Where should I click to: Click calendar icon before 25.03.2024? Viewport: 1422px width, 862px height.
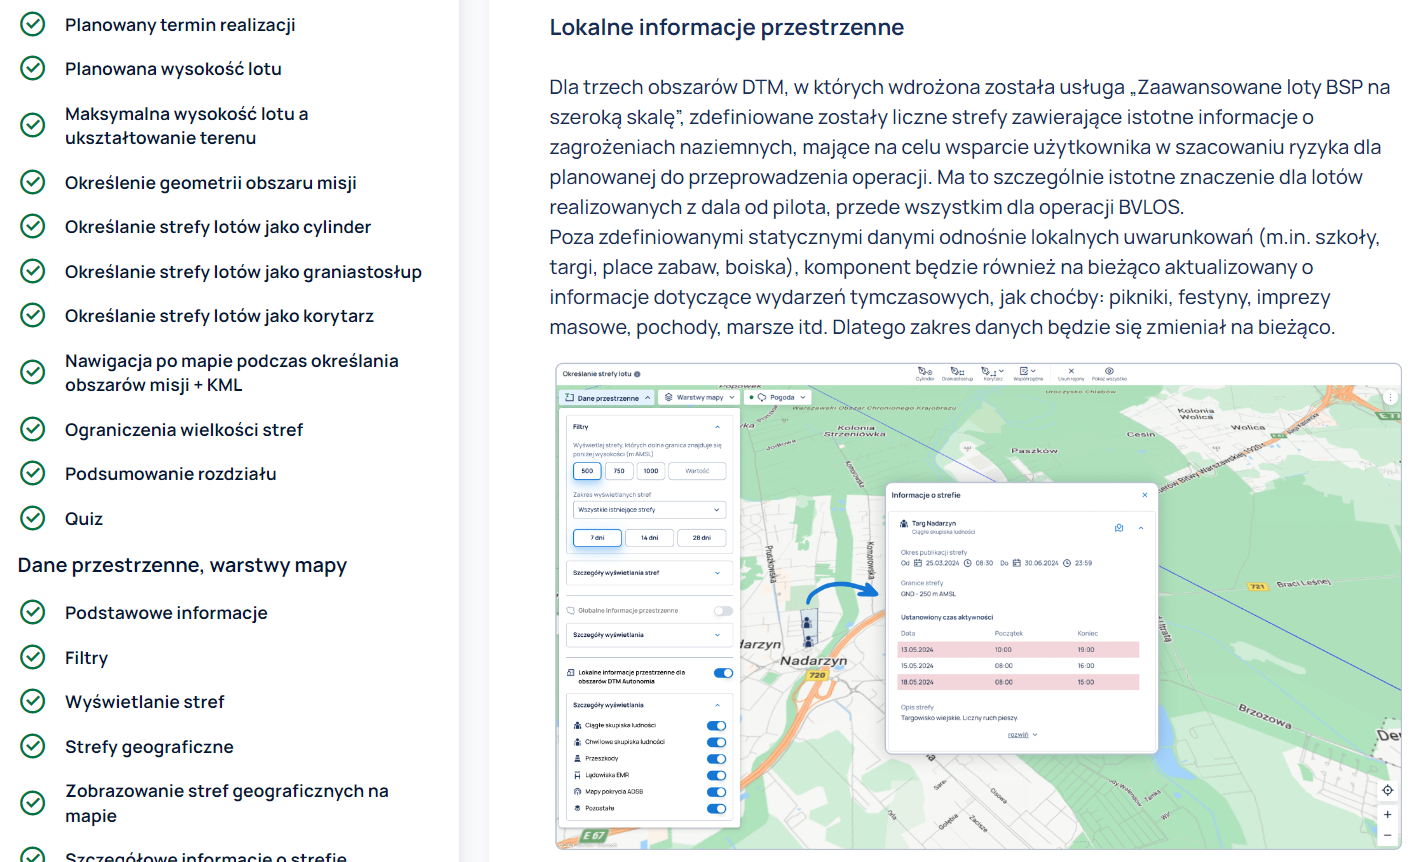click(918, 563)
